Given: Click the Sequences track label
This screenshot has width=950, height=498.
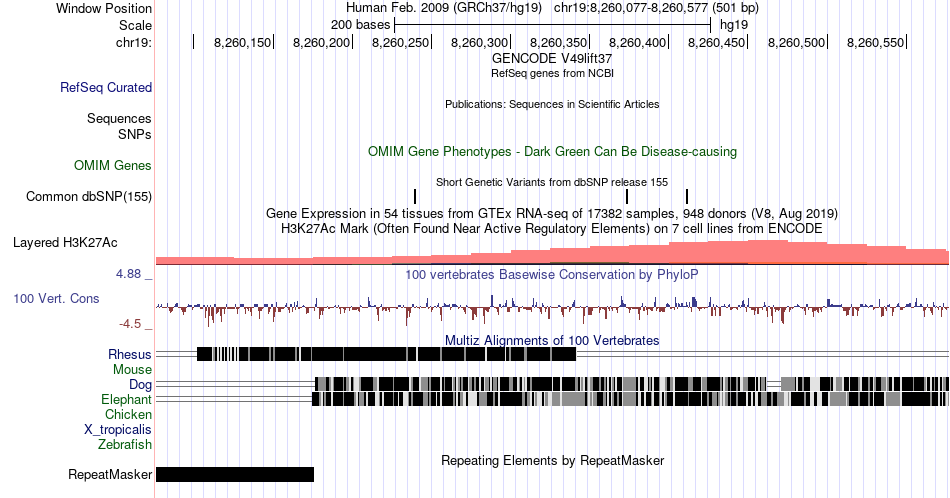Looking at the screenshot, I should click(119, 118).
